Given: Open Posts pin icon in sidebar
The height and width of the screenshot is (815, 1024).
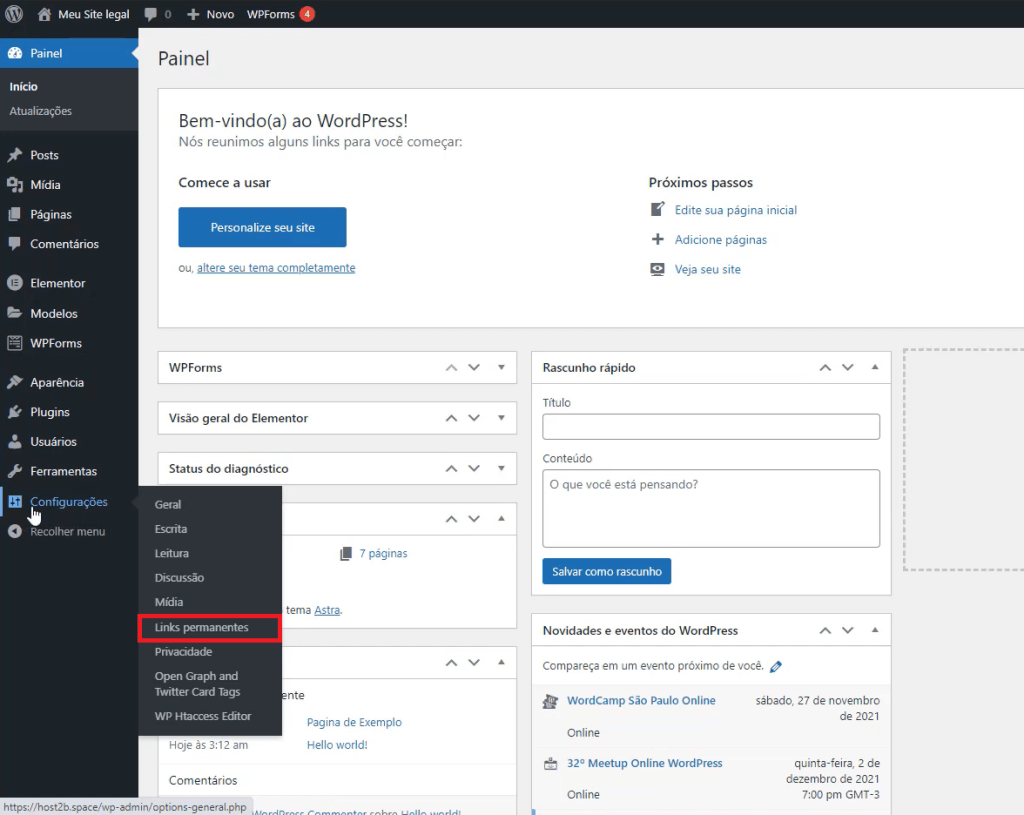Looking at the screenshot, I should (15, 155).
